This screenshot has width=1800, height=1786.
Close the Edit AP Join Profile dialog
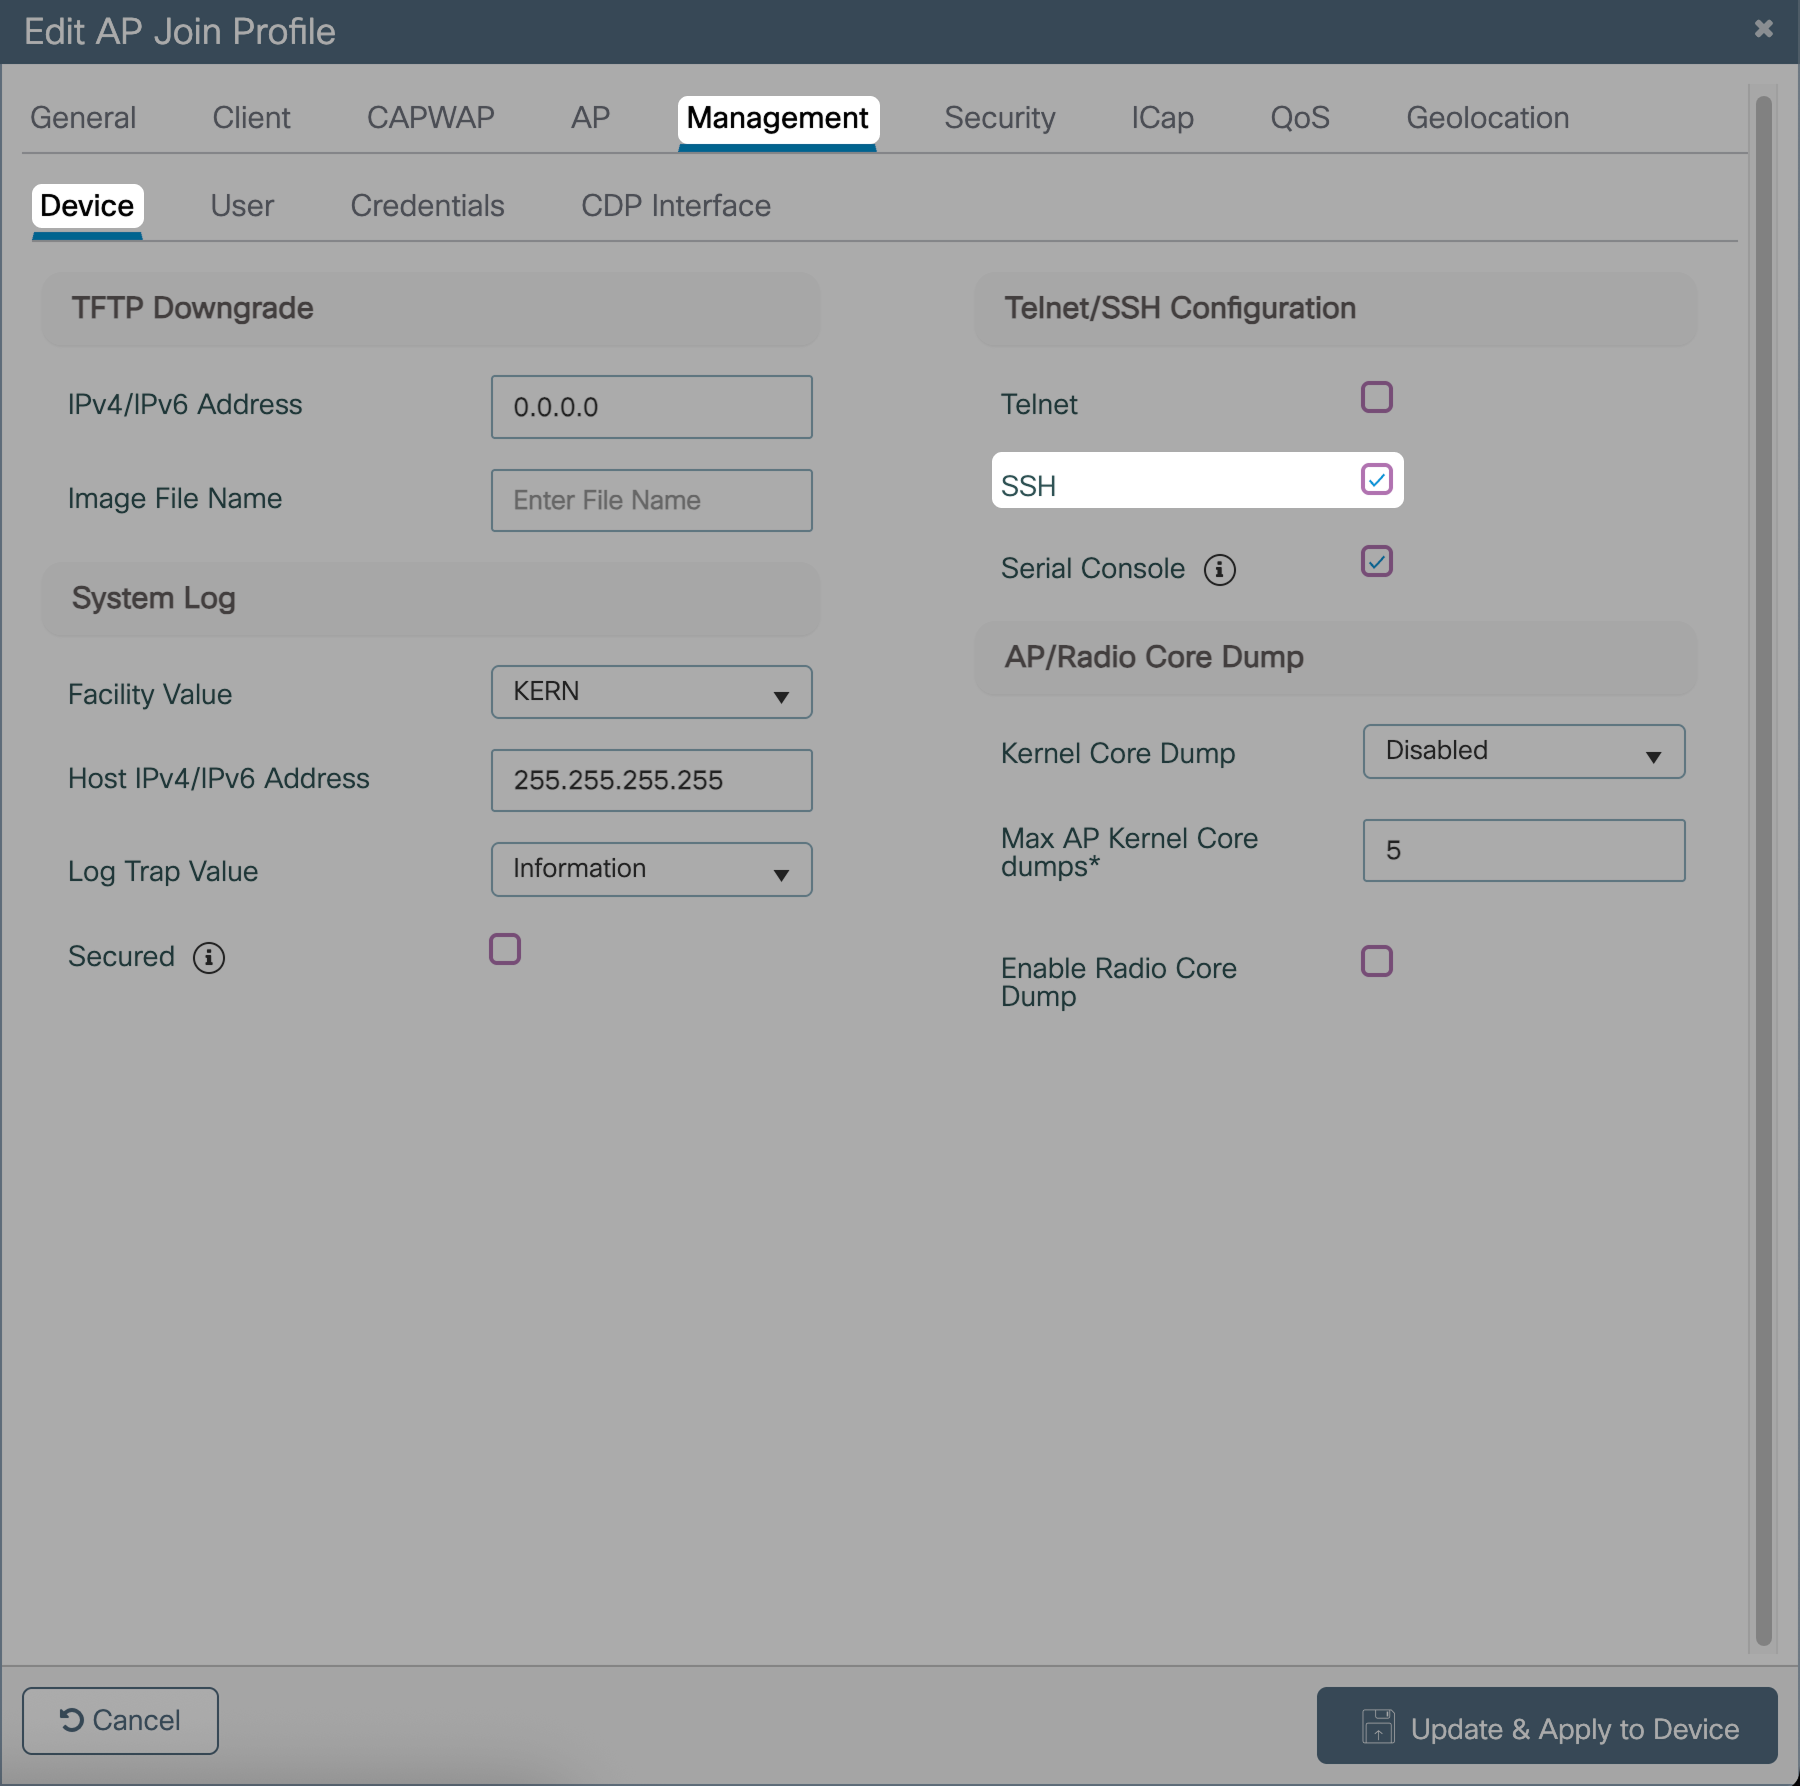coord(1763,29)
